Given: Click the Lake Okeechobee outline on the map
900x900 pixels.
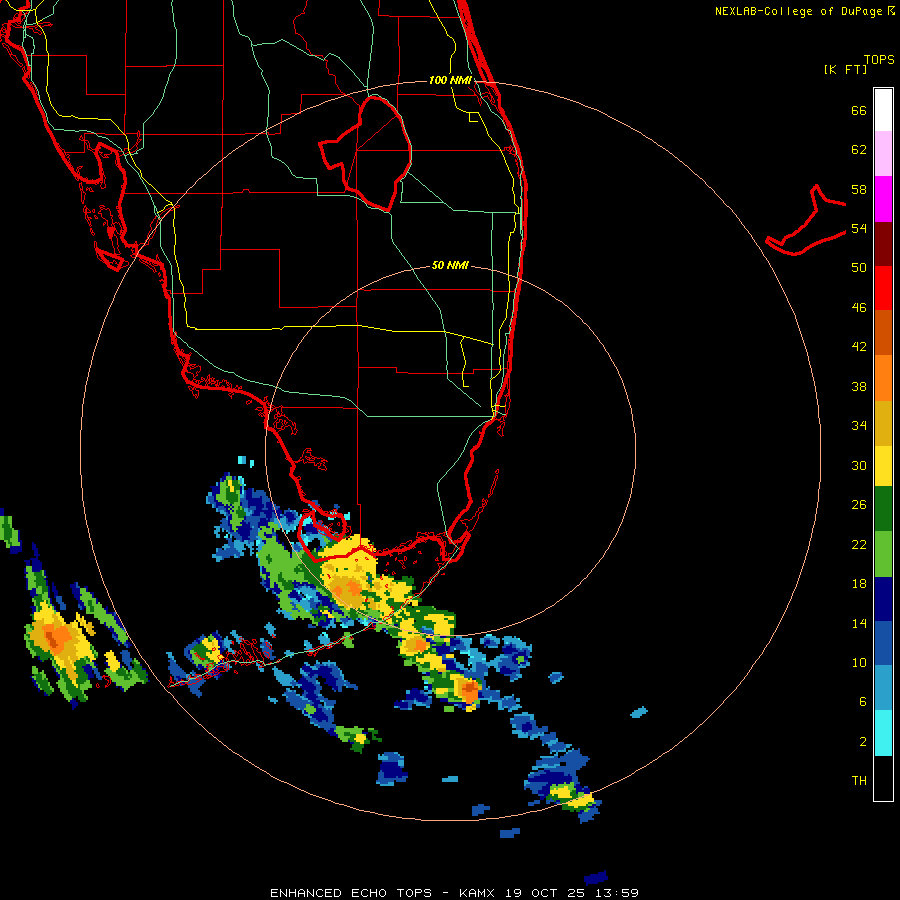Looking at the screenshot, I should [366, 153].
